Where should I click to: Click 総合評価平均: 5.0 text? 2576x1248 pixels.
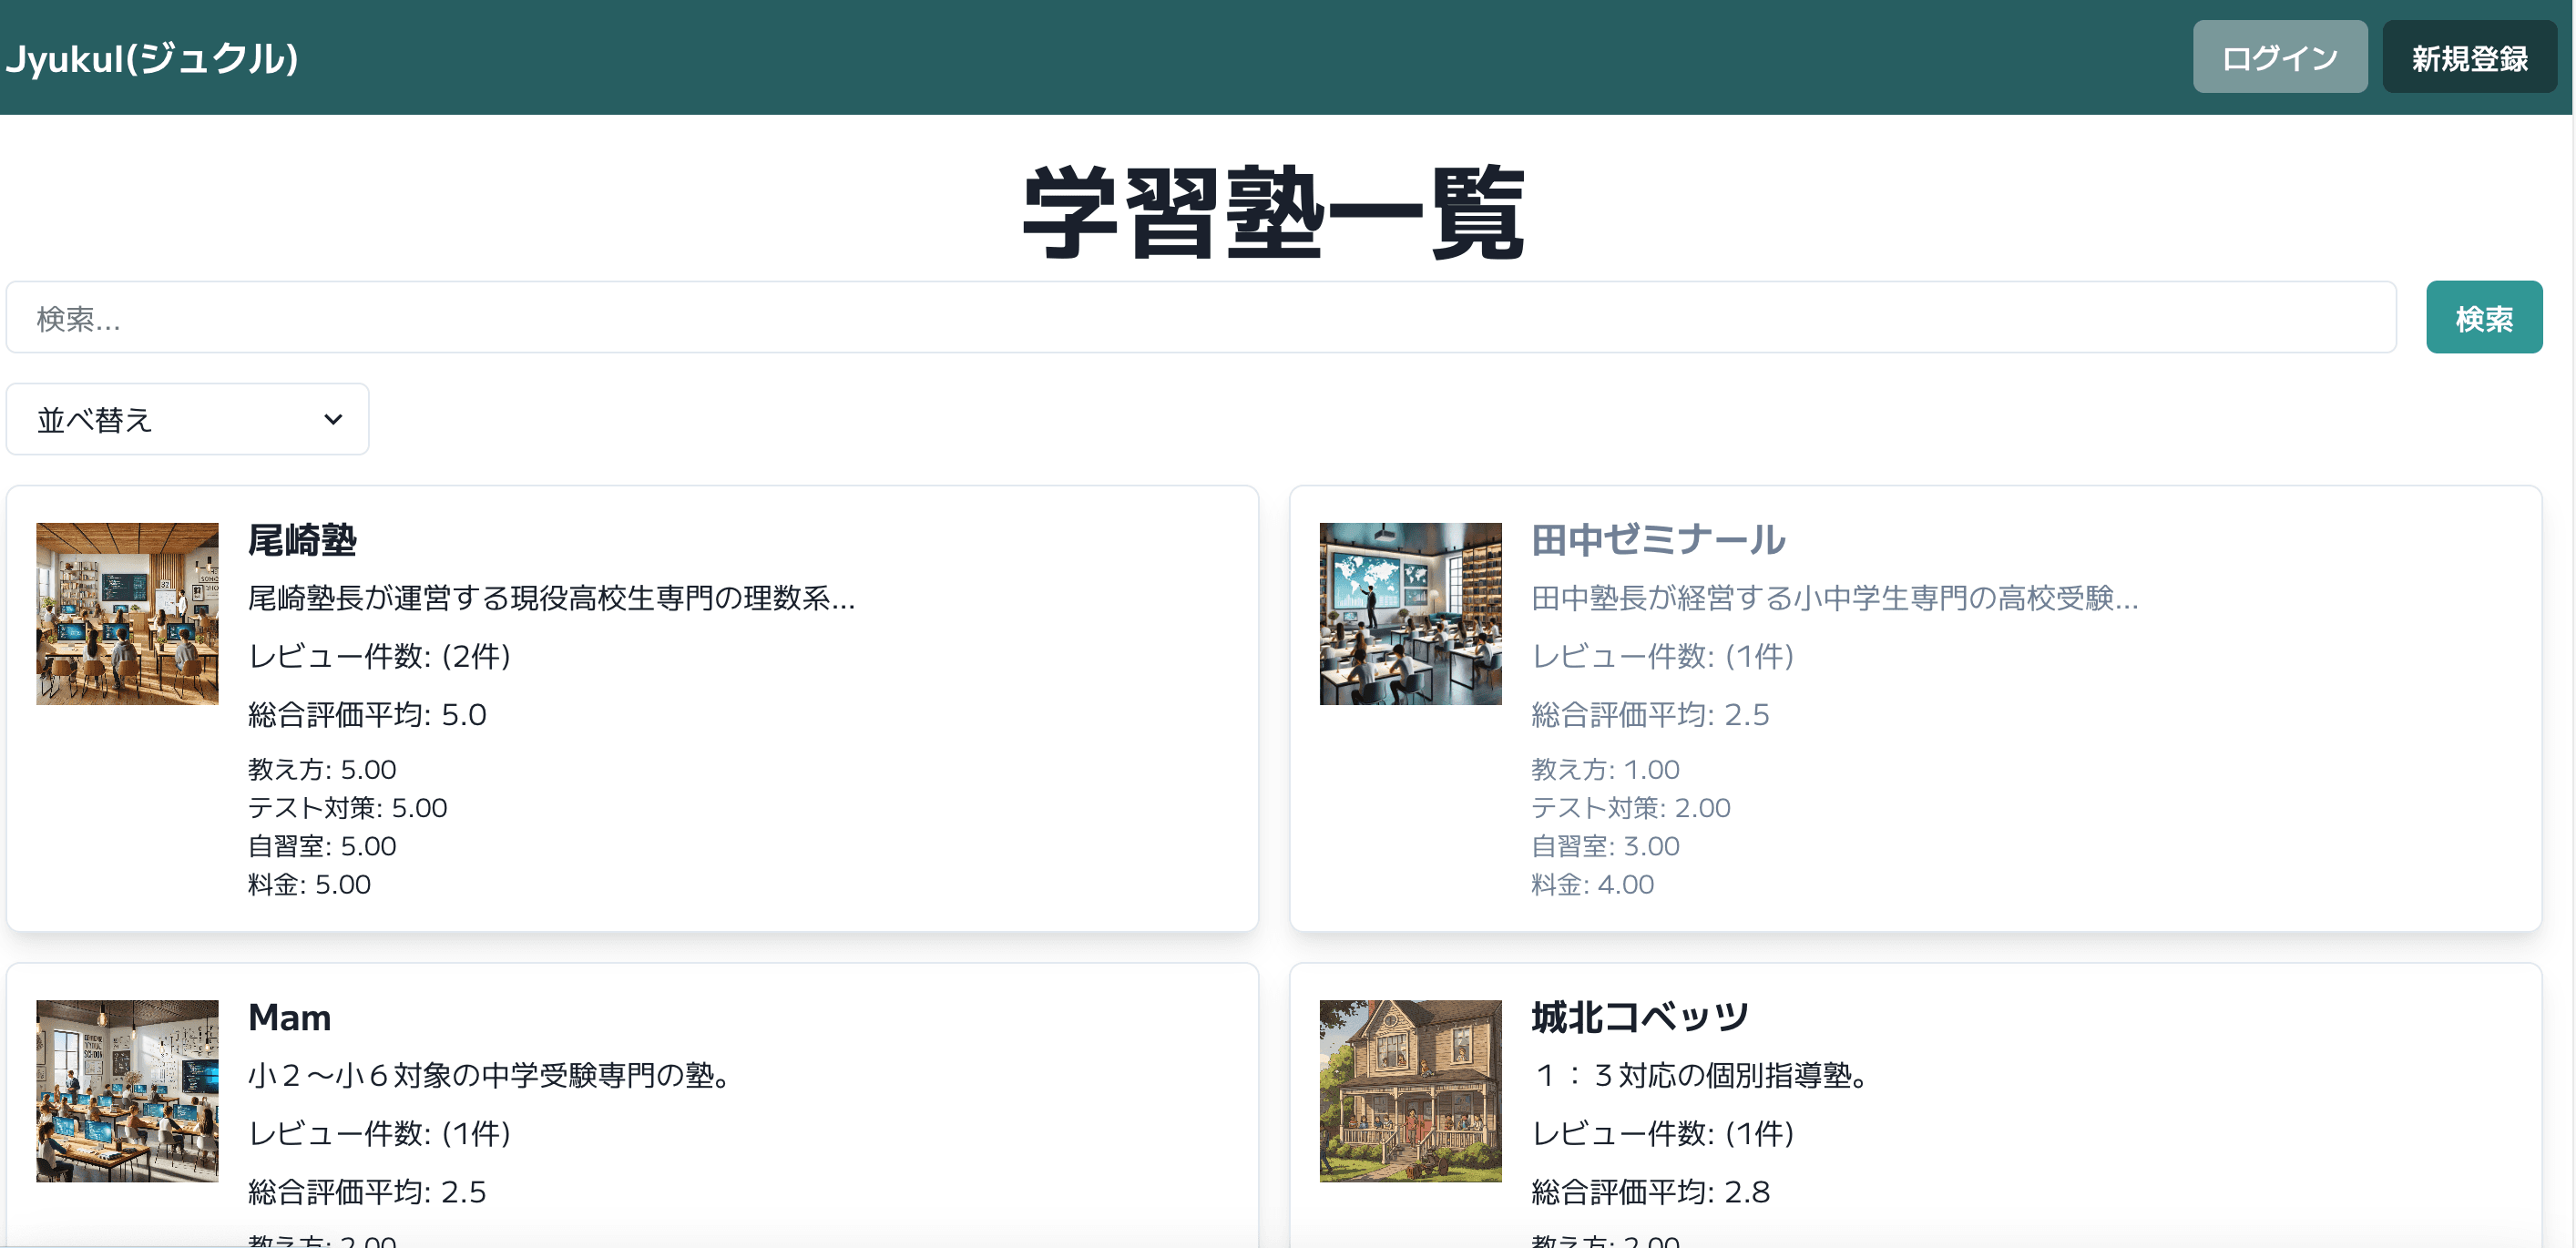point(367,715)
